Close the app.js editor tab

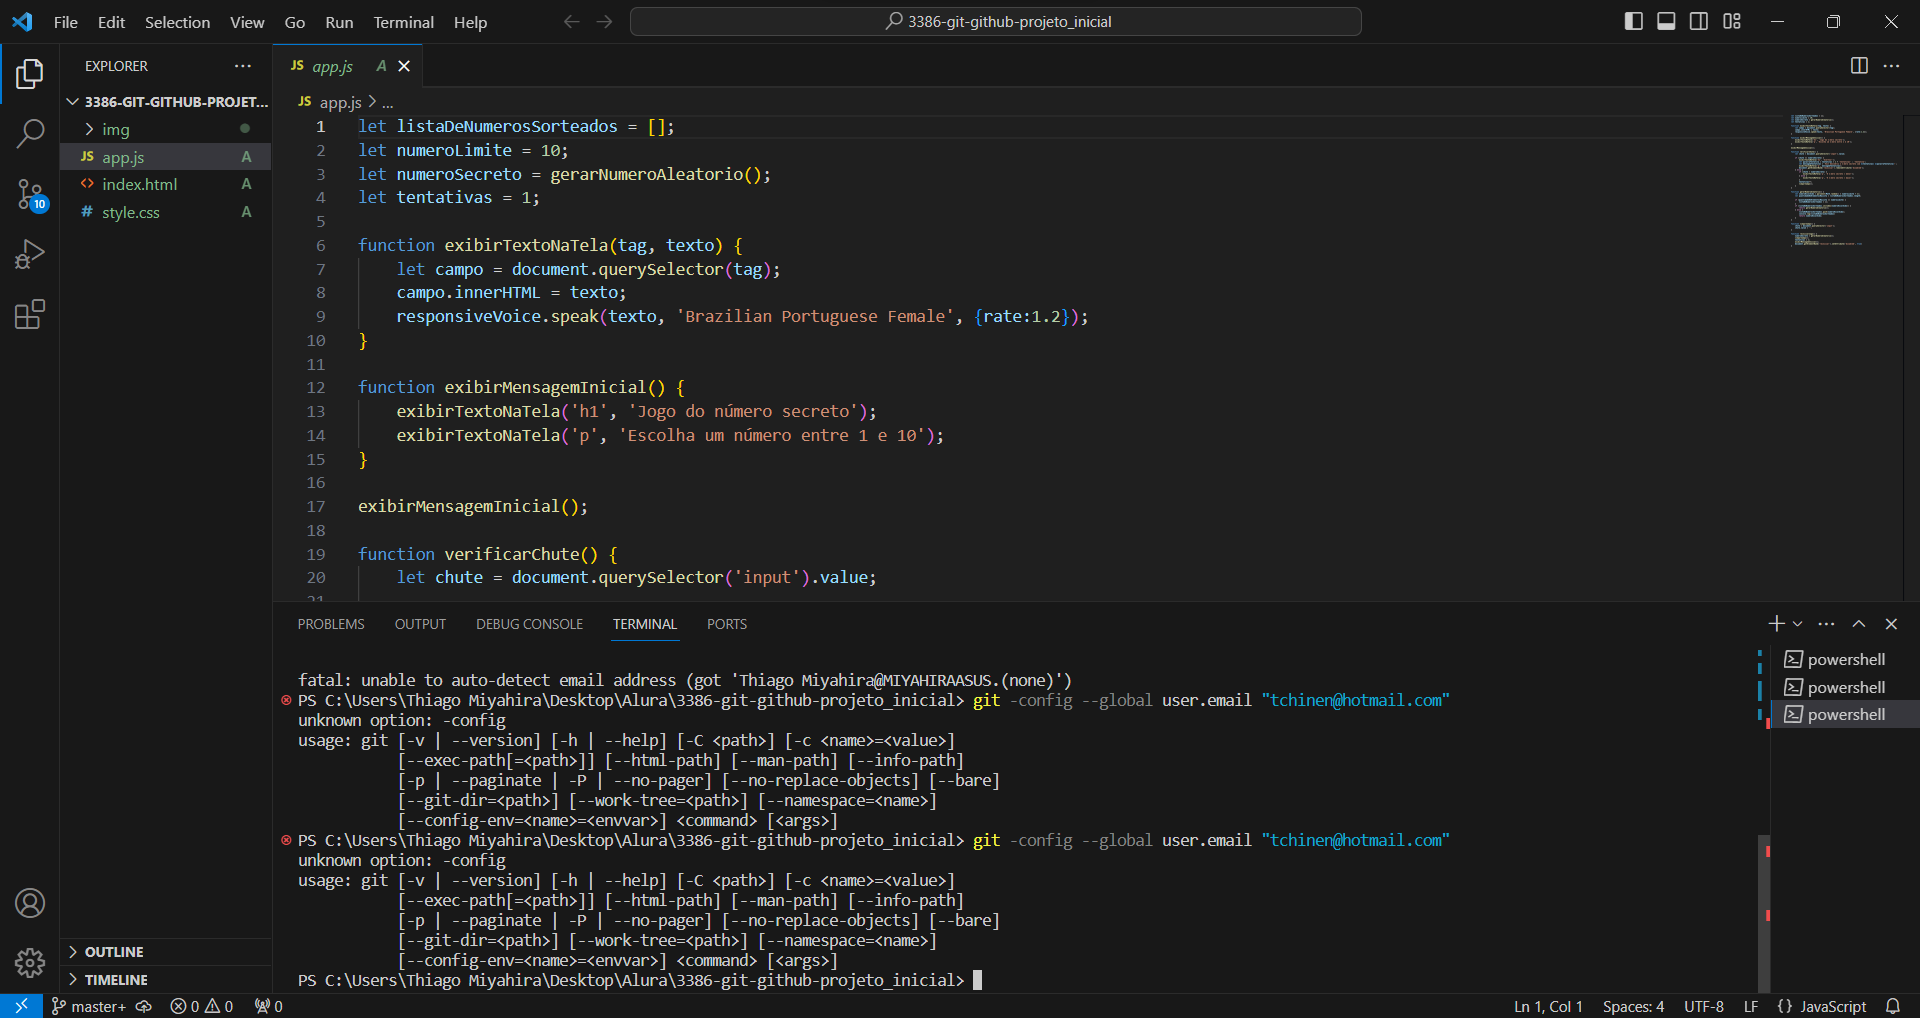click(404, 66)
